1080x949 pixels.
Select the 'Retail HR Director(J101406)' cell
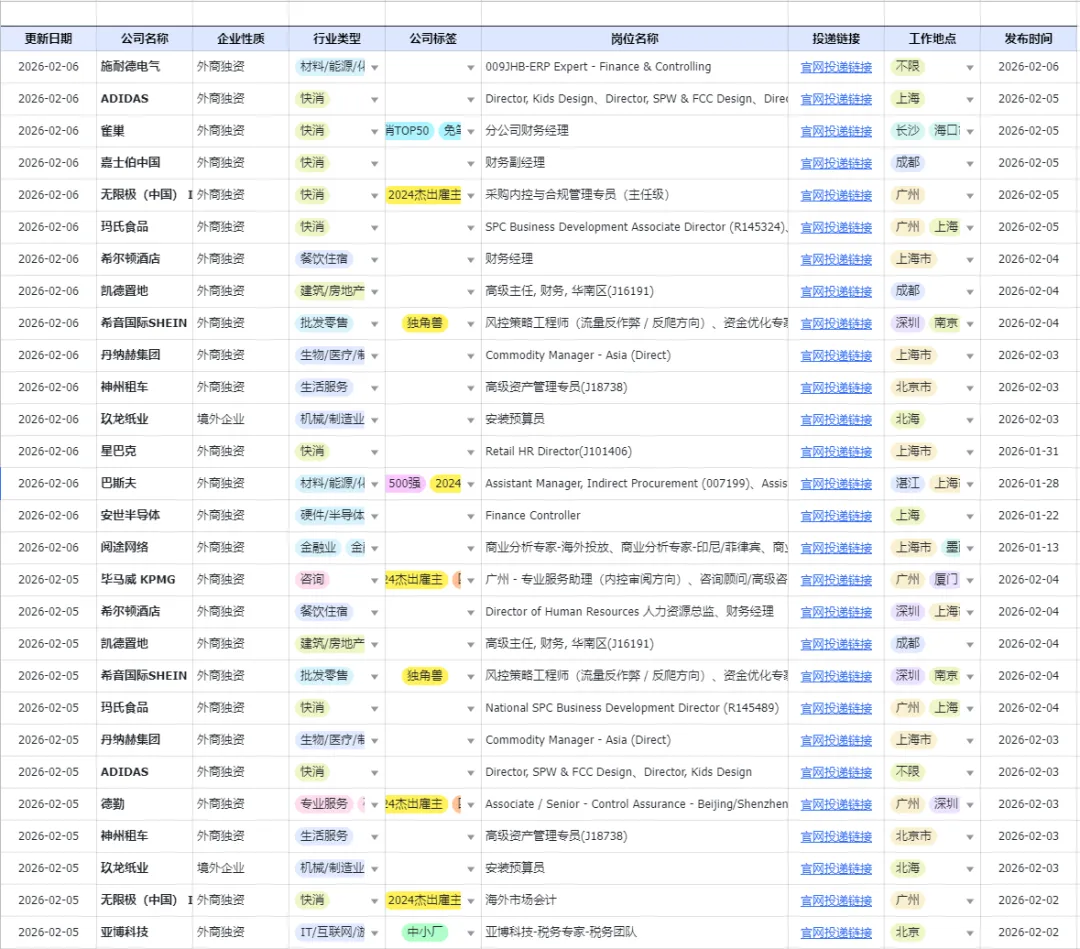click(x=634, y=452)
